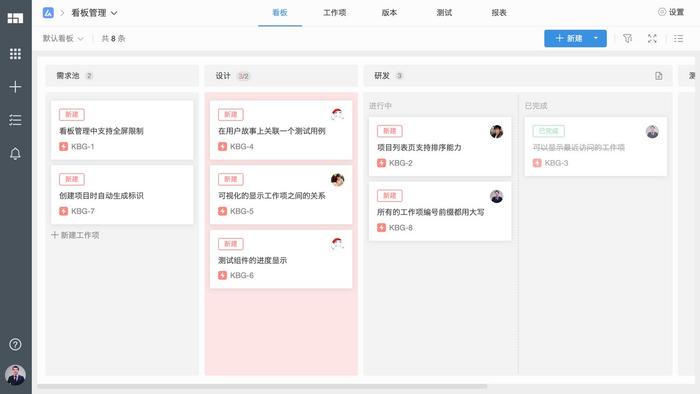Viewport: 700px width, 394px height.
Task: Click the 已完成 sub-column label
Action: tap(536, 106)
